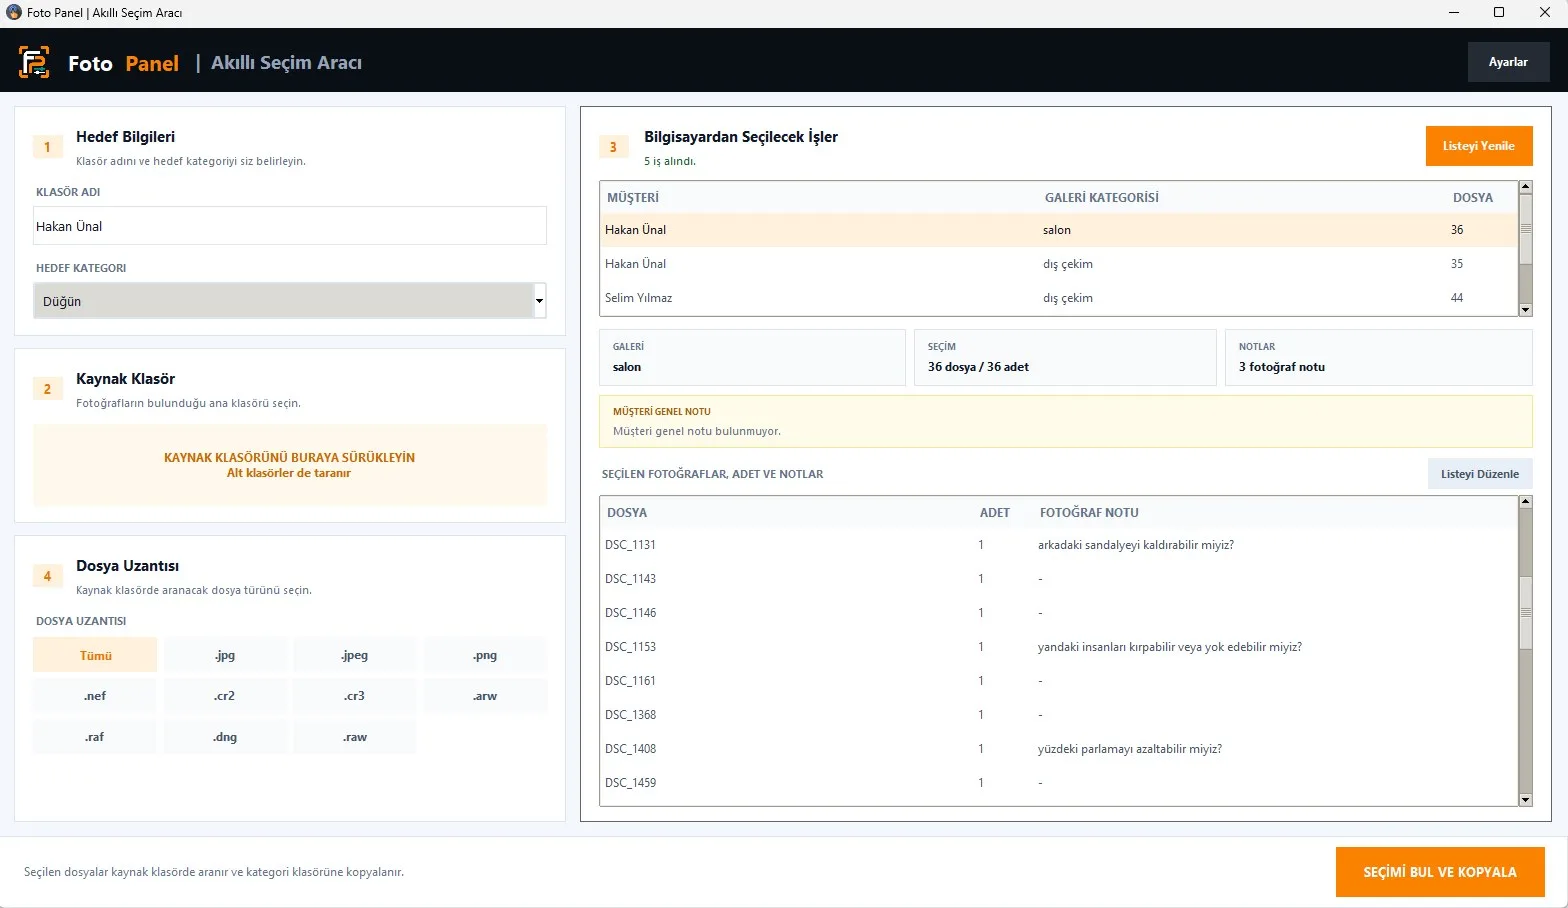Select the Tümü file extension option
Screen dimensions: 1568x908
95,655
